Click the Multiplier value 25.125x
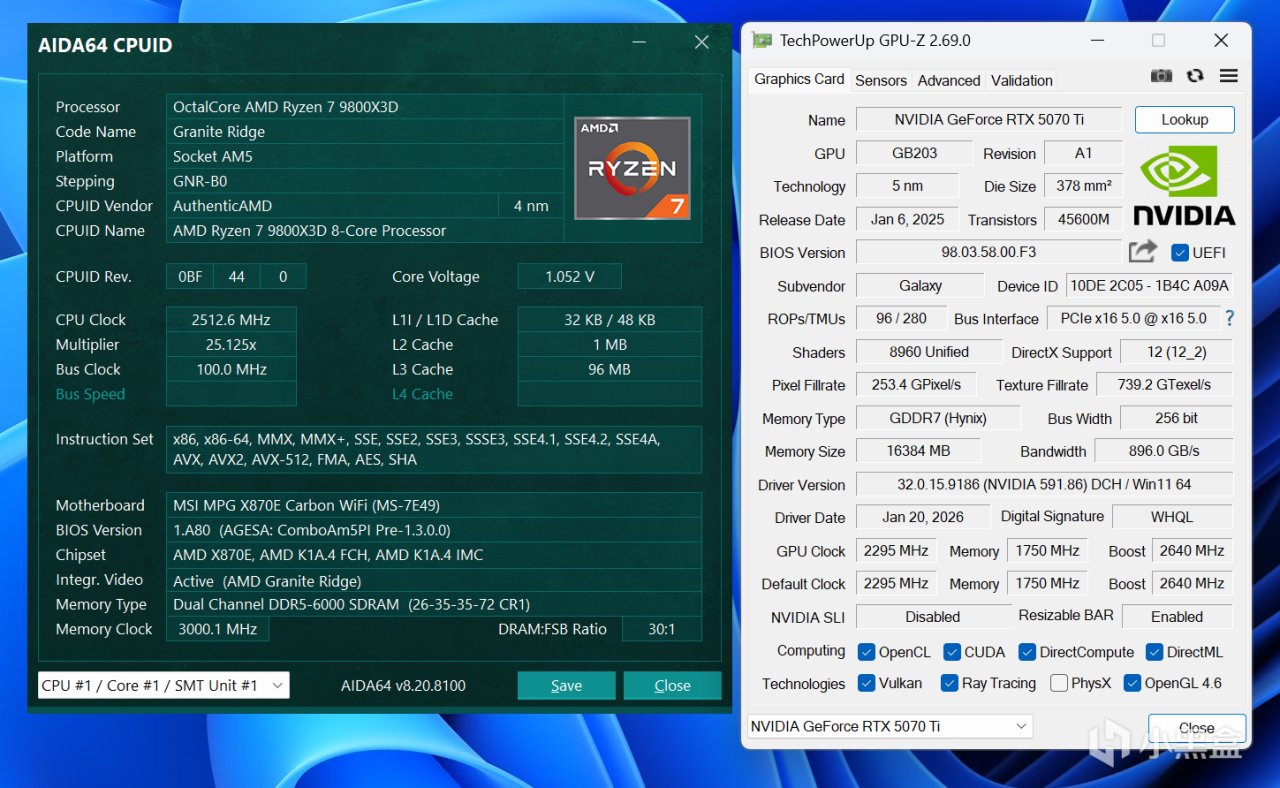This screenshot has width=1280, height=788. pyautogui.click(x=231, y=344)
